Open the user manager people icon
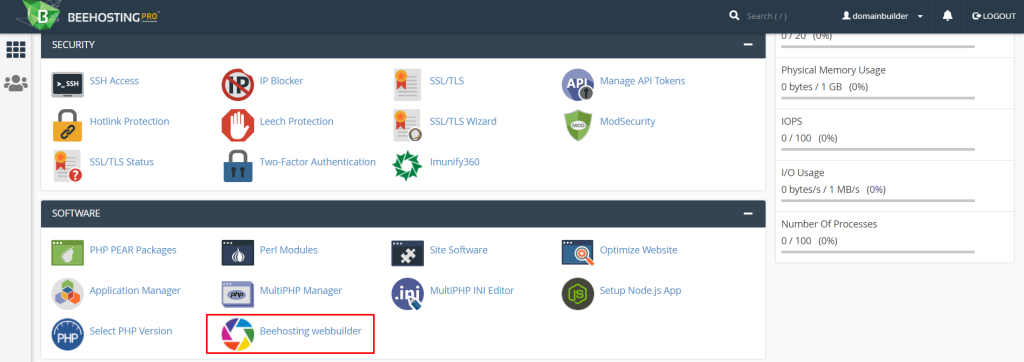The height and width of the screenshot is (362, 1024). pos(16,83)
